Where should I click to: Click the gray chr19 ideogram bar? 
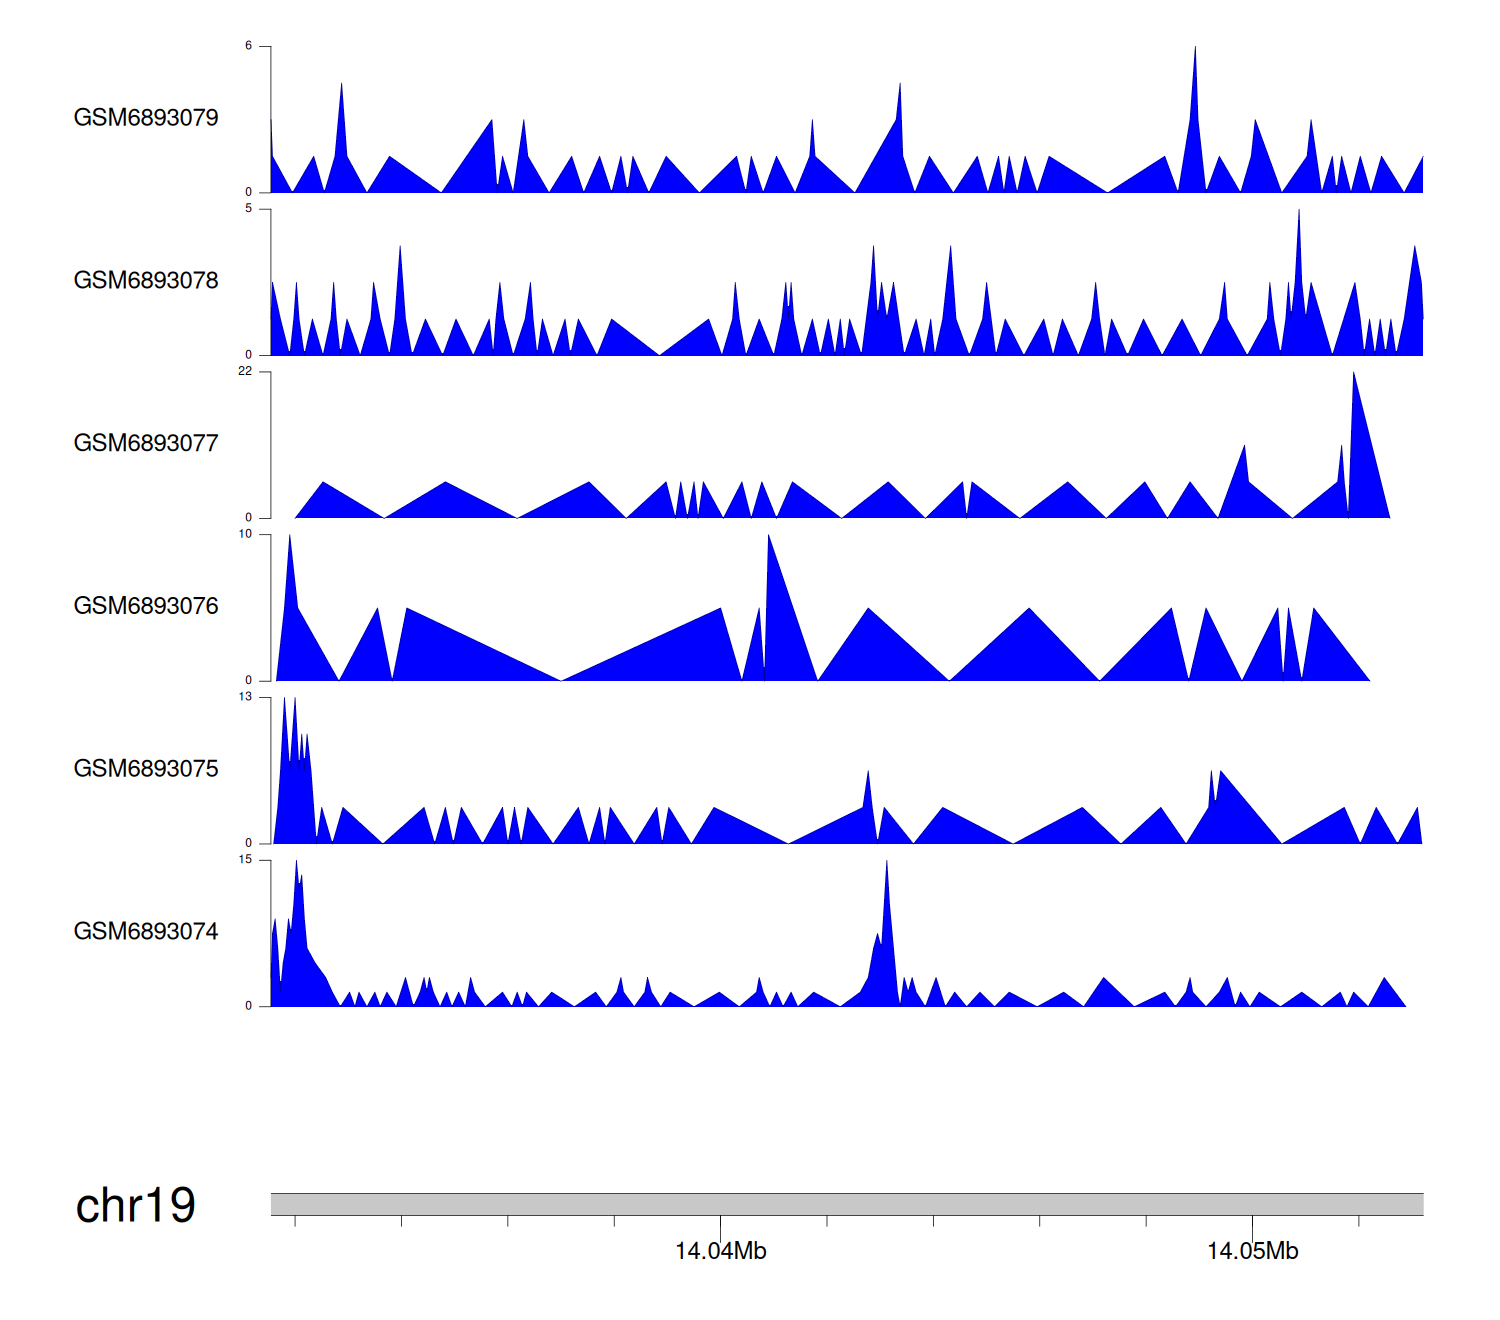(846, 1204)
